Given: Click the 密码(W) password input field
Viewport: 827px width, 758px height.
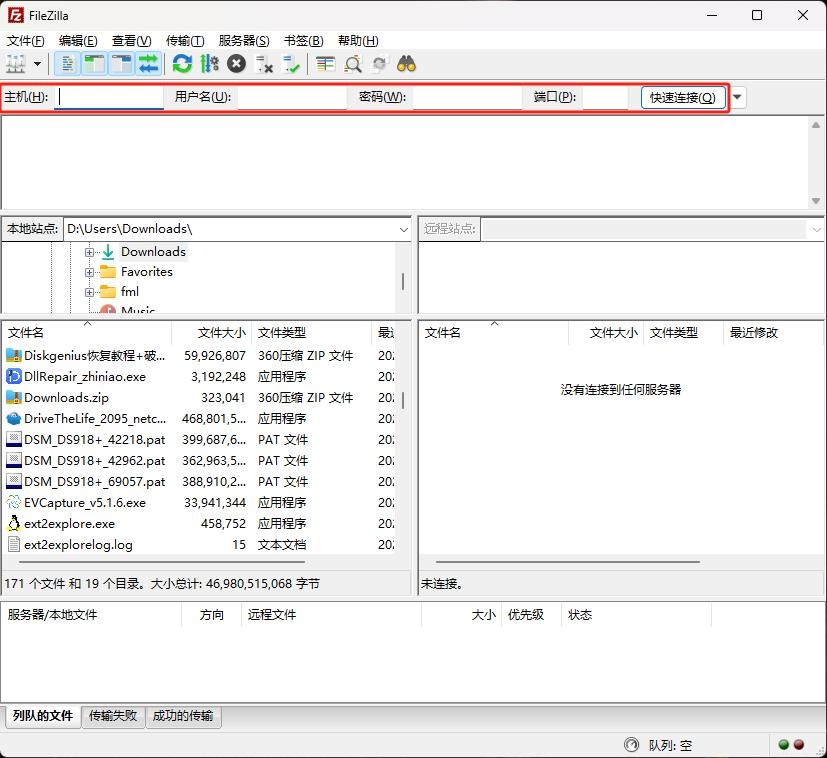Looking at the screenshot, I should (467, 98).
